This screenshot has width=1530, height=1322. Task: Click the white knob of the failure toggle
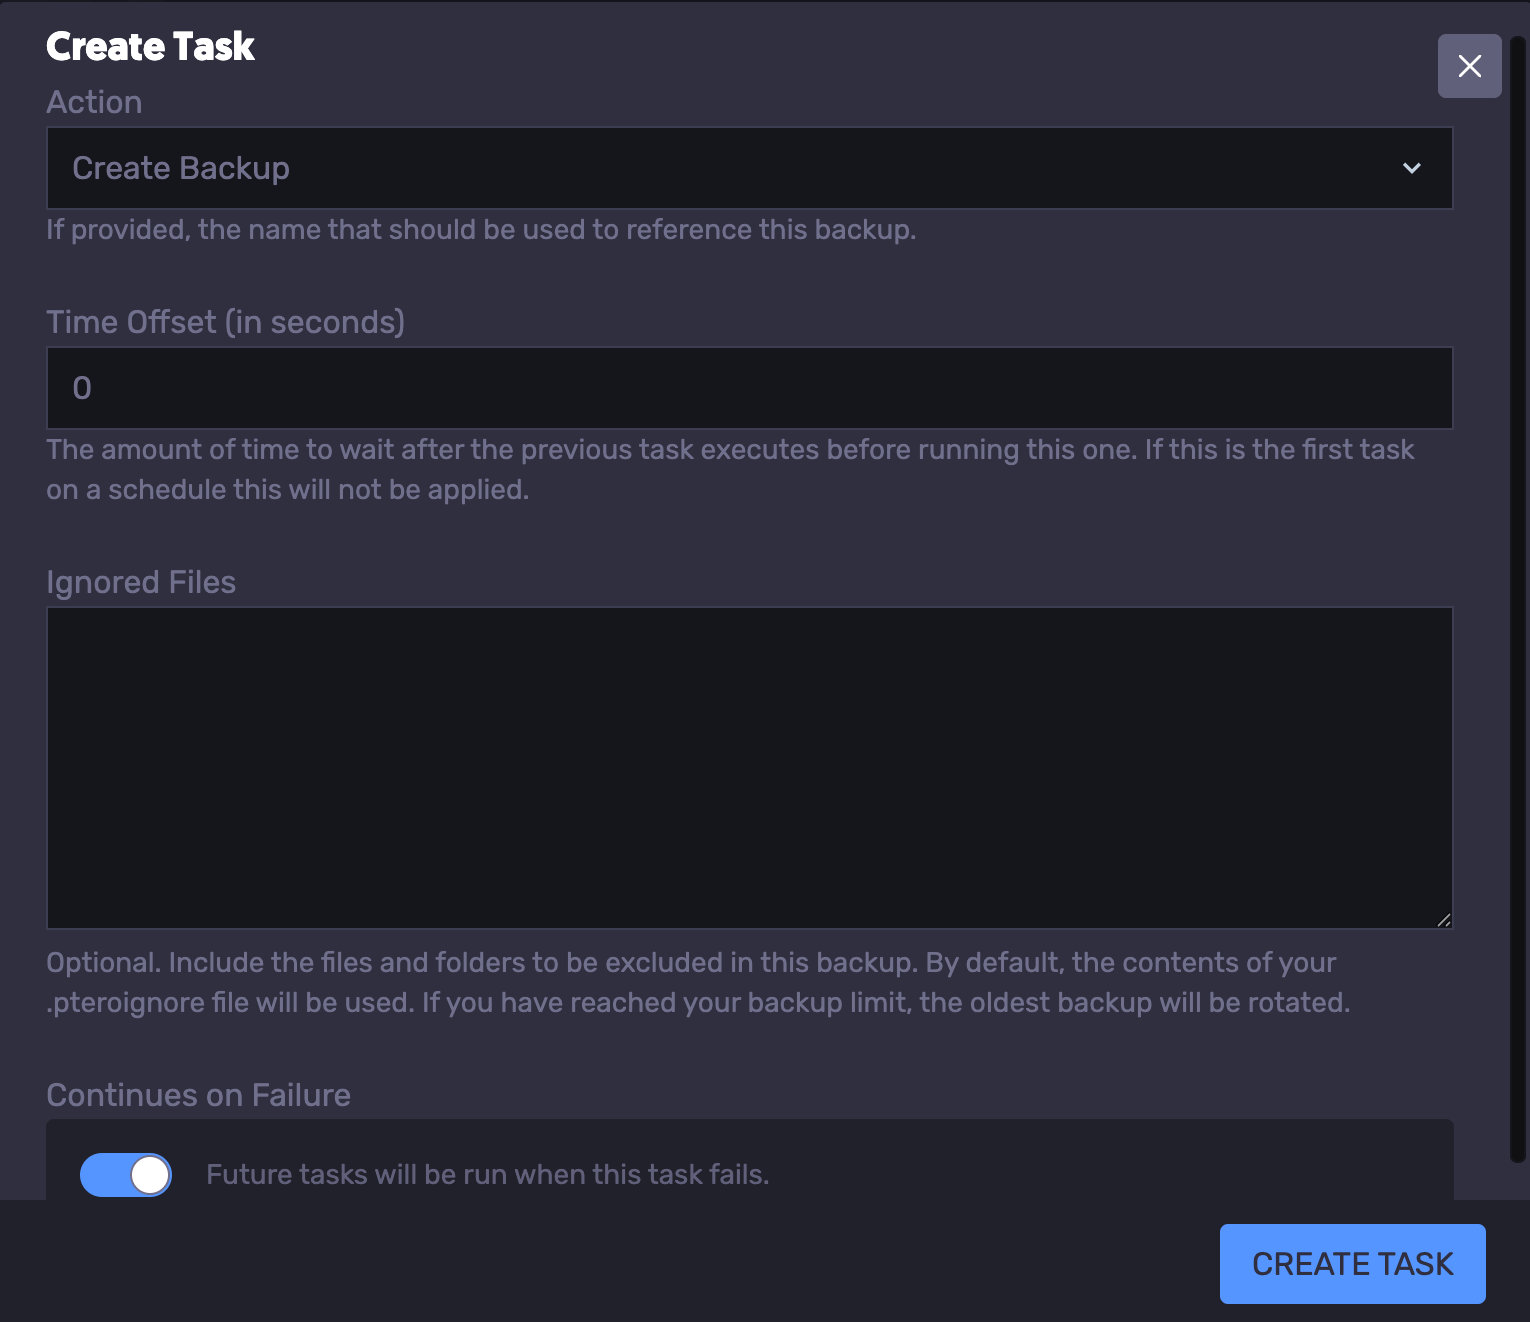150,1175
